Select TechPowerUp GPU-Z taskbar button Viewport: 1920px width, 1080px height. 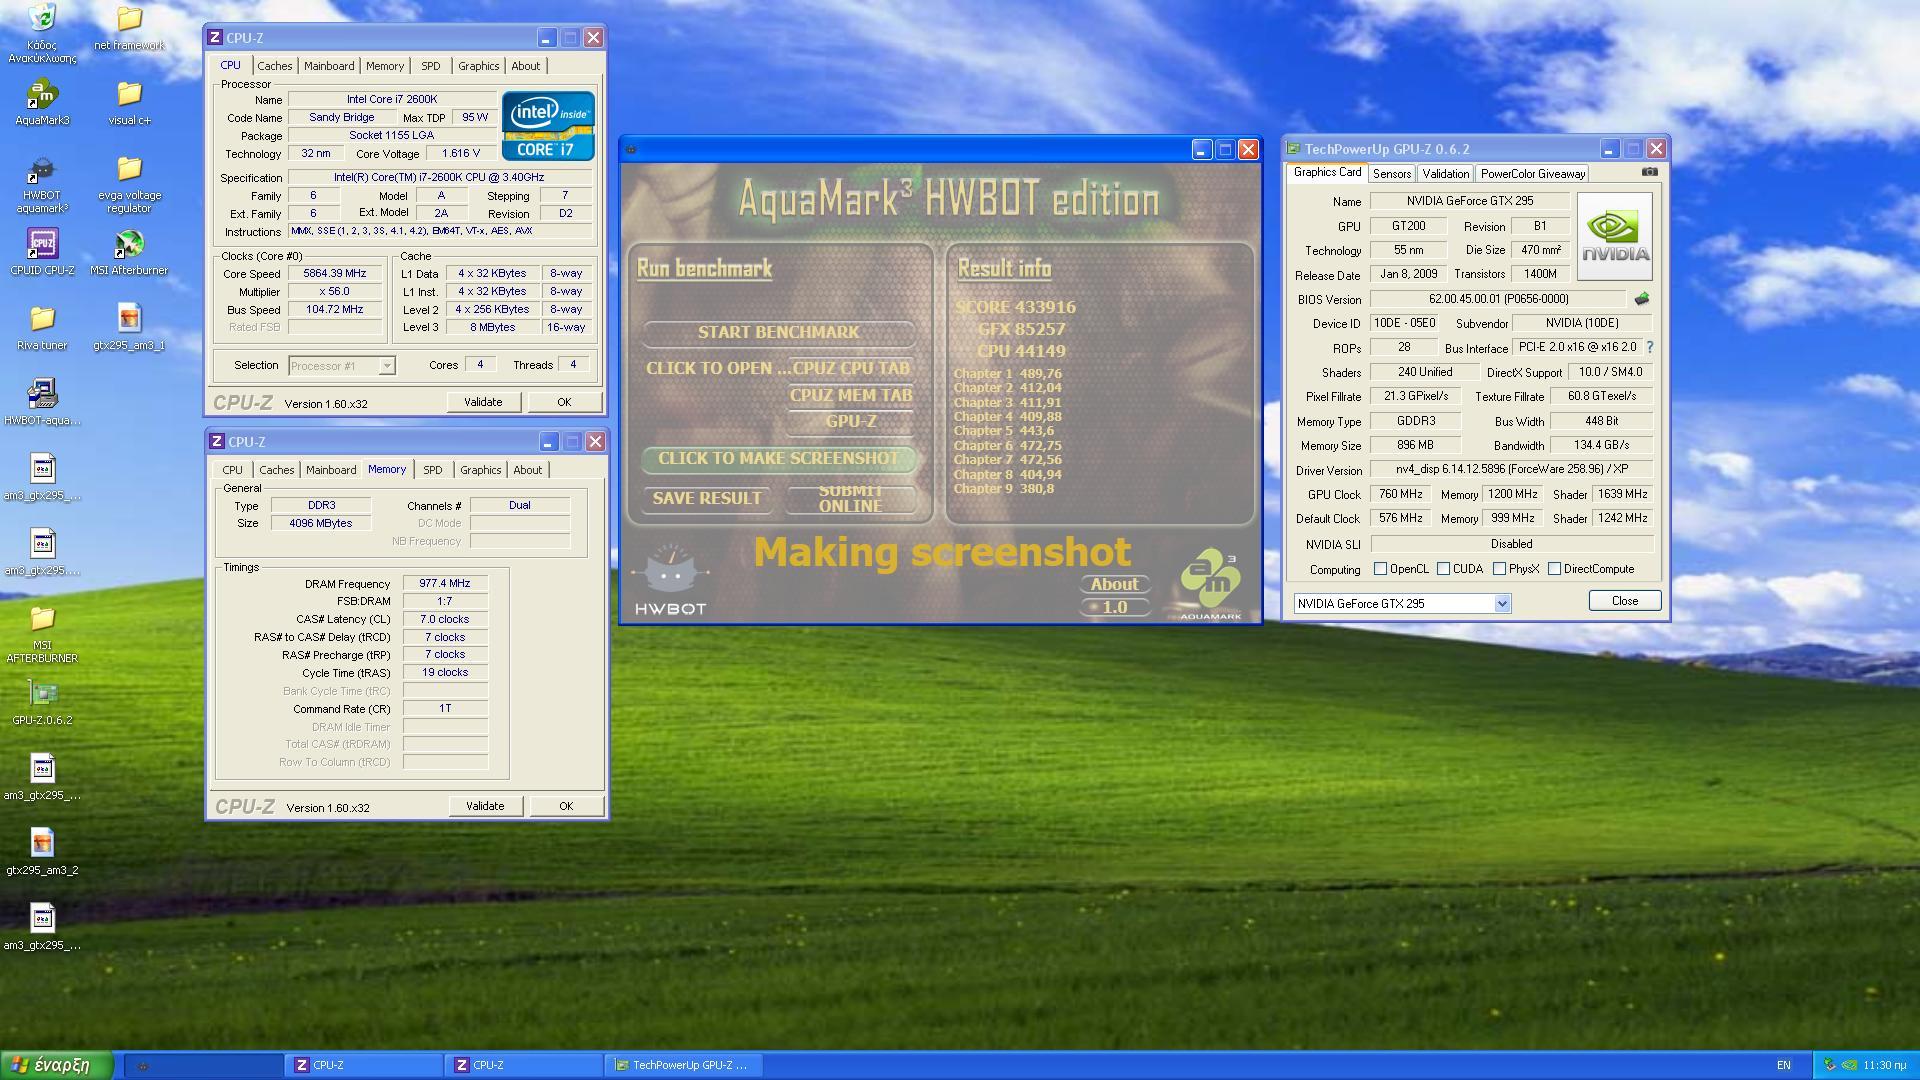click(684, 1065)
